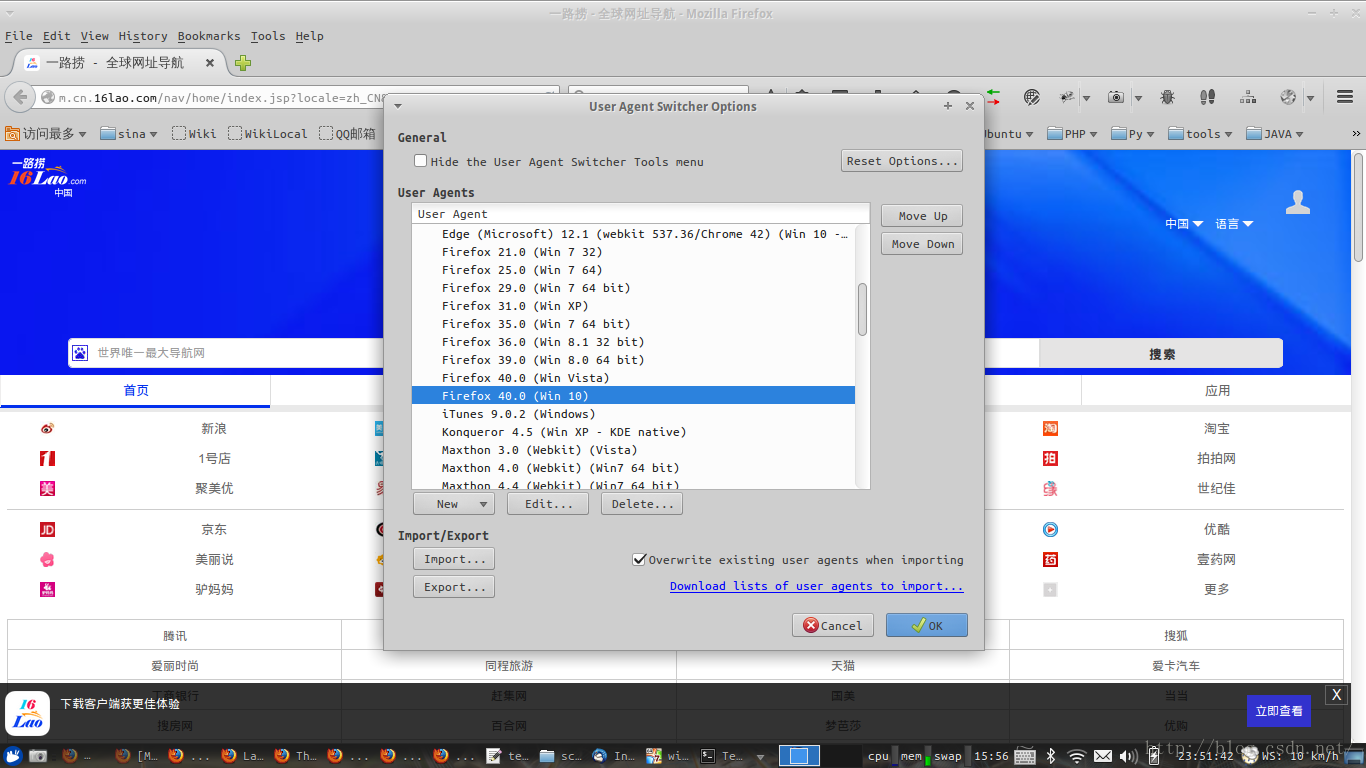This screenshot has width=1366, height=768.
Task: Switch to the 首页 tab on page
Action: (x=136, y=391)
